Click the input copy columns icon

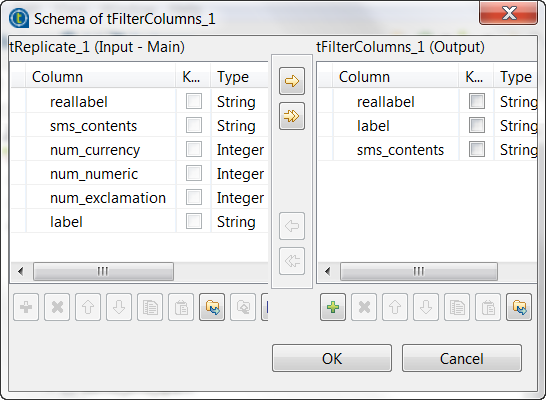(150, 307)
